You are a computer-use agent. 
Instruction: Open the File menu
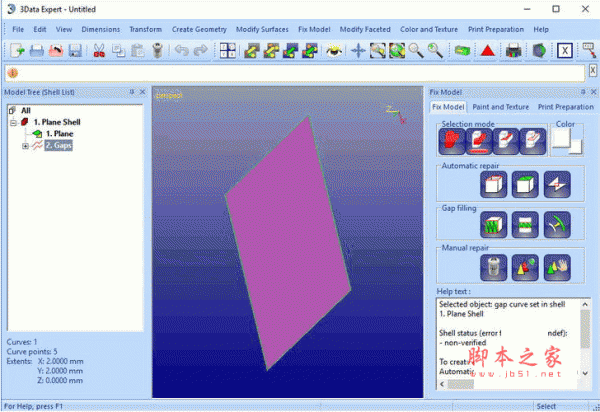[x=18, y=29]
